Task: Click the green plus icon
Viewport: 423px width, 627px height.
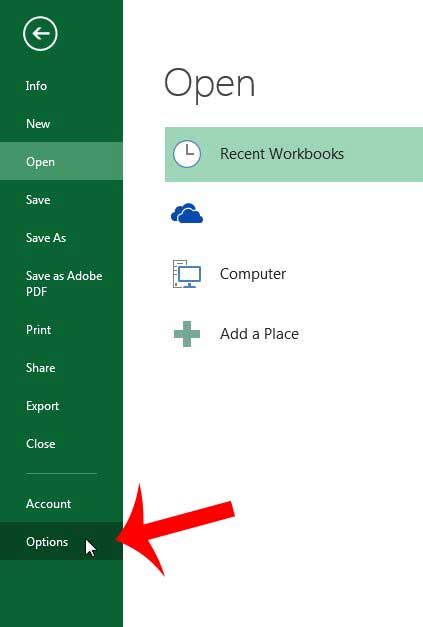Action: click(187, 333)
